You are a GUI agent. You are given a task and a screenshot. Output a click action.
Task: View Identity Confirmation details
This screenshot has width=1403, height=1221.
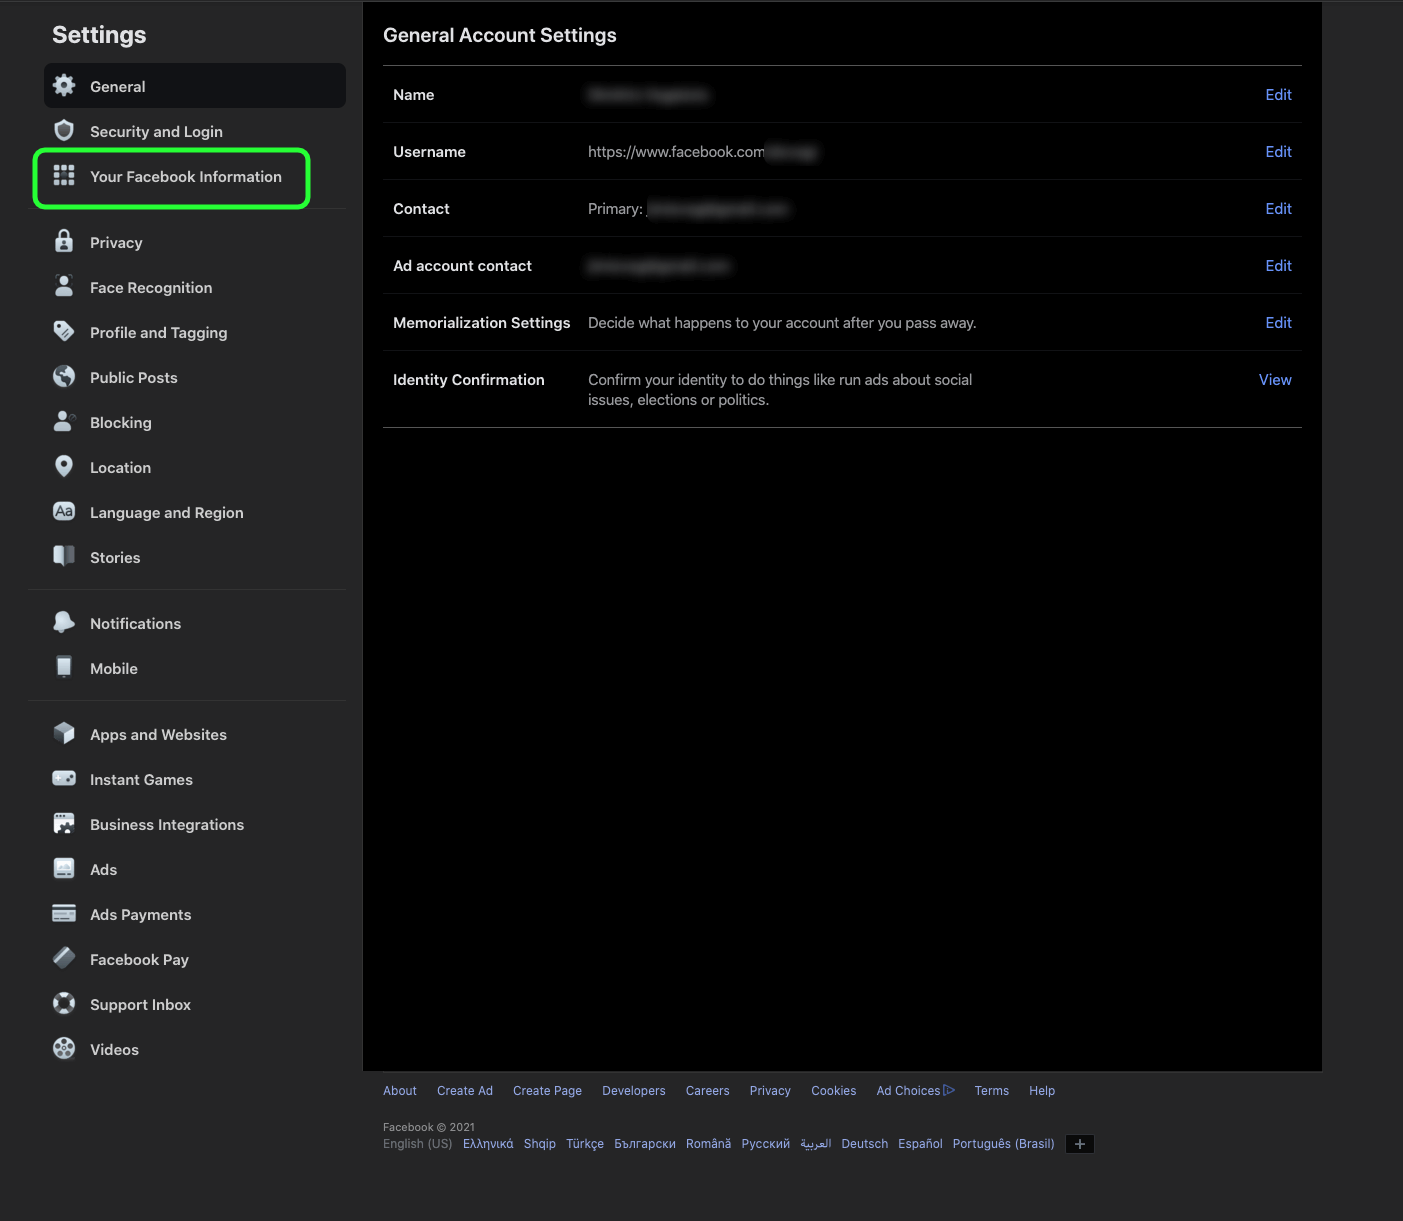point(1275,380)
